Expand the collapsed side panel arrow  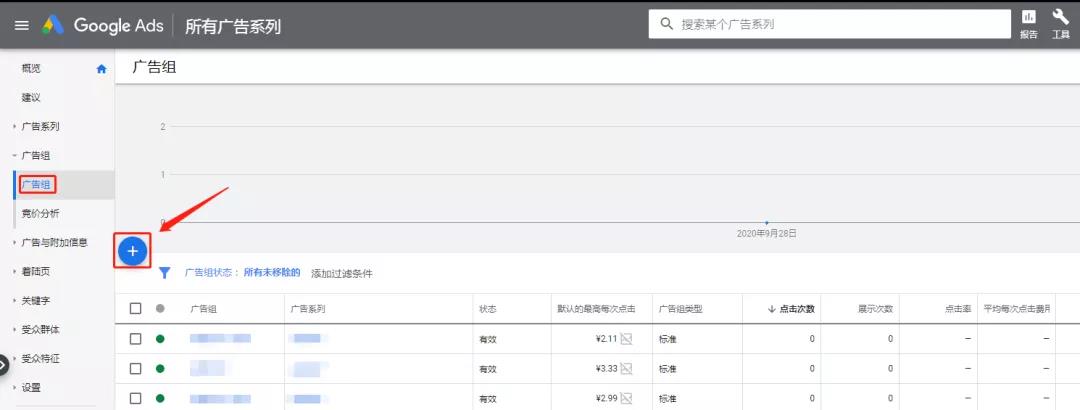pyautogui.click(x=3, y=364)
